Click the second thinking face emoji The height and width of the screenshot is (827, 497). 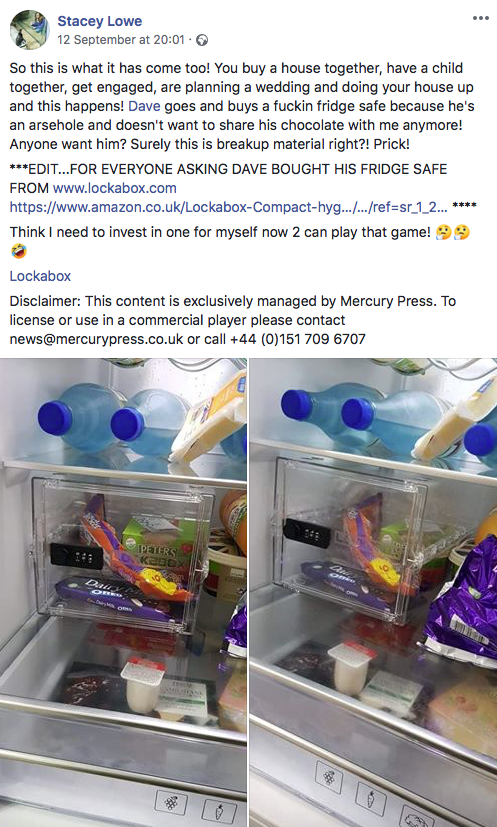point(462,232)
